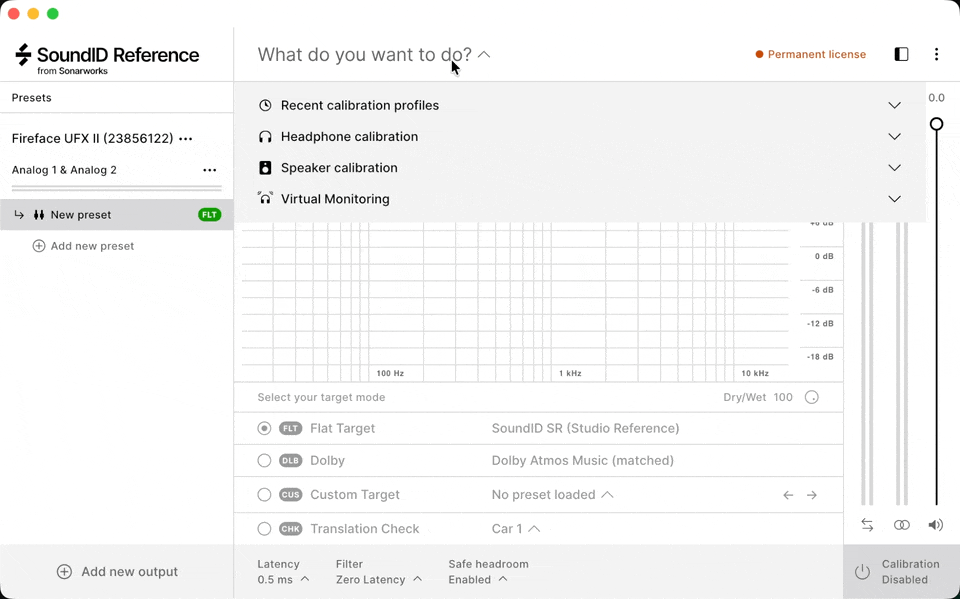This screenshot has height=599, width=960.
Task: Click the ellipsis beside Analog 1 & Analog 2
Action: (210, 170)
